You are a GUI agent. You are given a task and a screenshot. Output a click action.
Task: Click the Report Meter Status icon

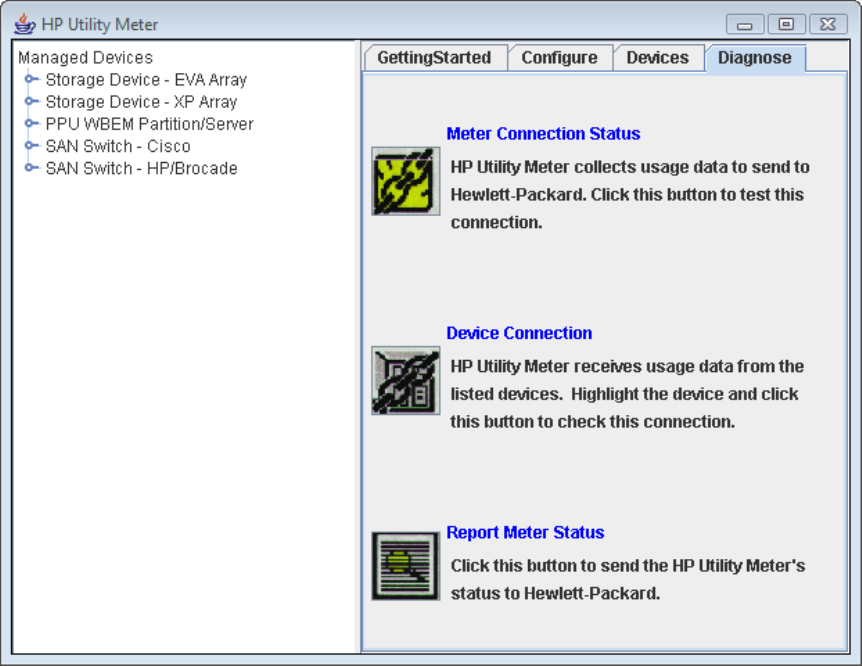click(x=406, y=566)
